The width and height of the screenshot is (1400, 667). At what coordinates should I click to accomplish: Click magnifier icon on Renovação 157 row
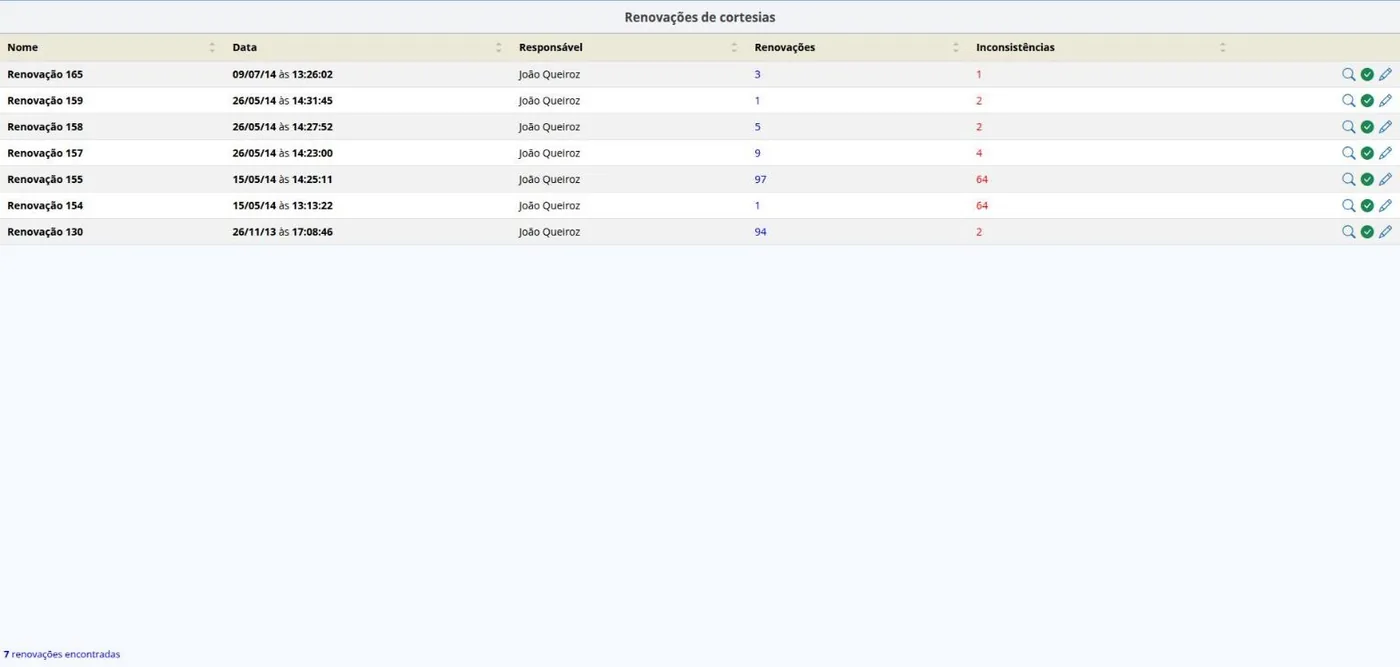[x=1349, y=153]
